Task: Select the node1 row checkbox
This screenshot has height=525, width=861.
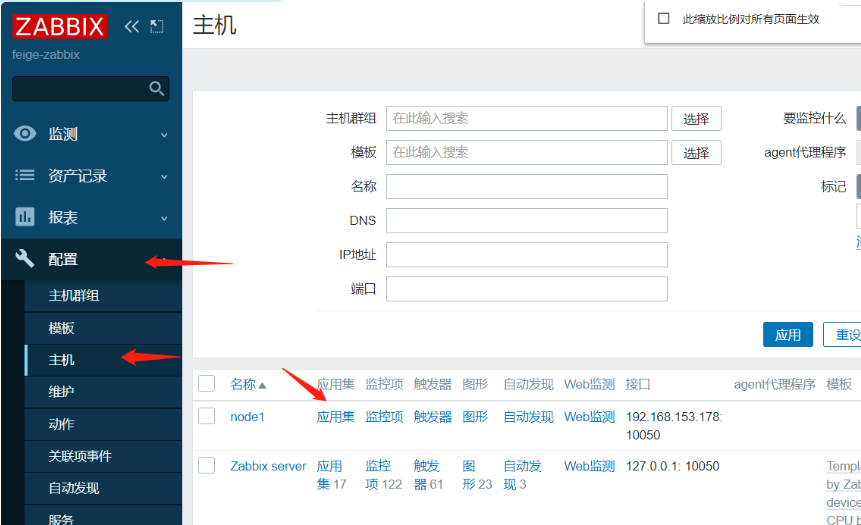Action: [207, 416]
